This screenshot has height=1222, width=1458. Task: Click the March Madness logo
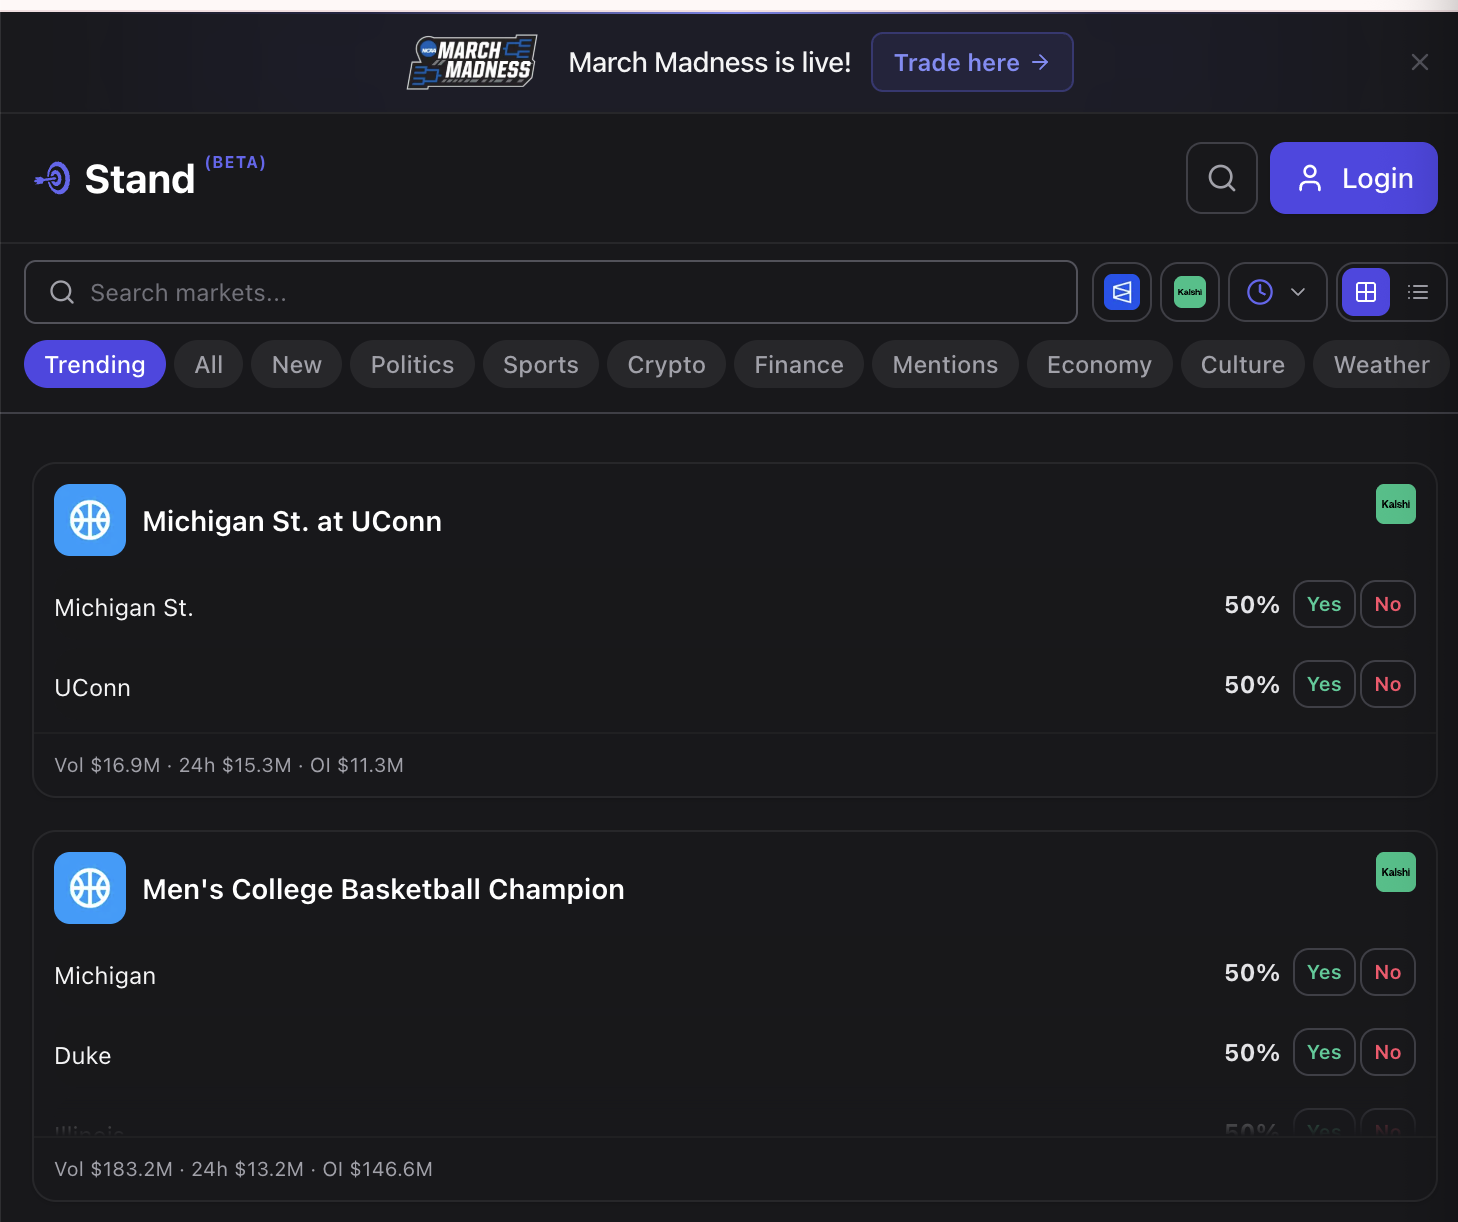pyautogui.click(x=472, y=62)
